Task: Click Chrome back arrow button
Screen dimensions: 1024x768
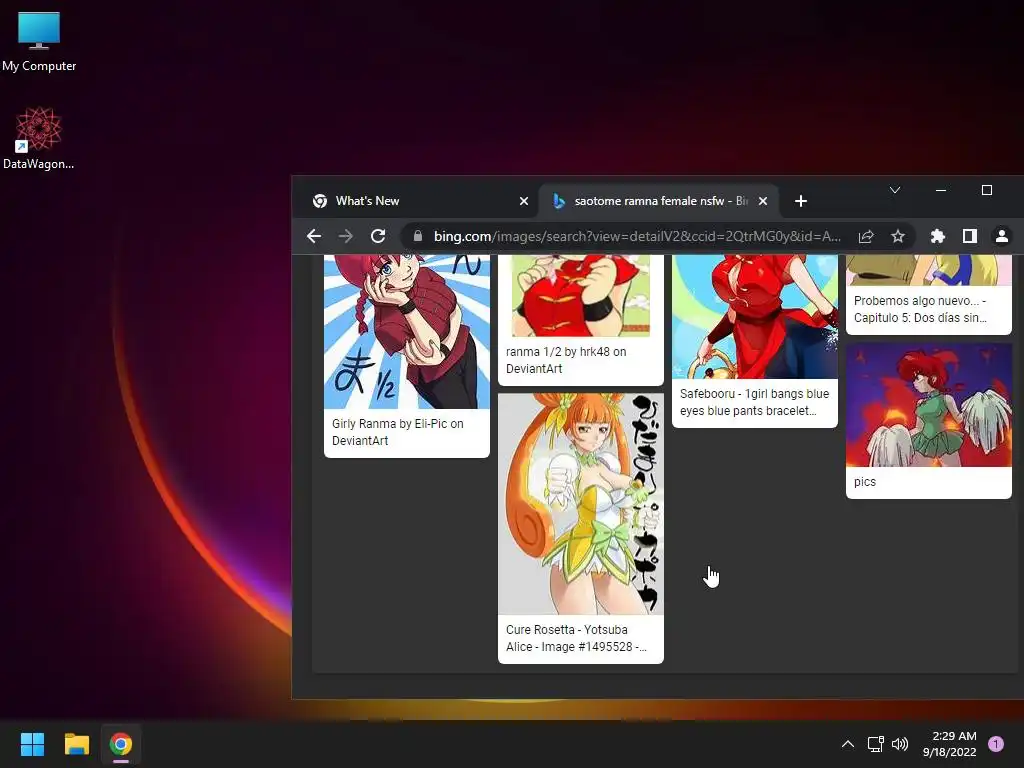Action: [314, 236]
